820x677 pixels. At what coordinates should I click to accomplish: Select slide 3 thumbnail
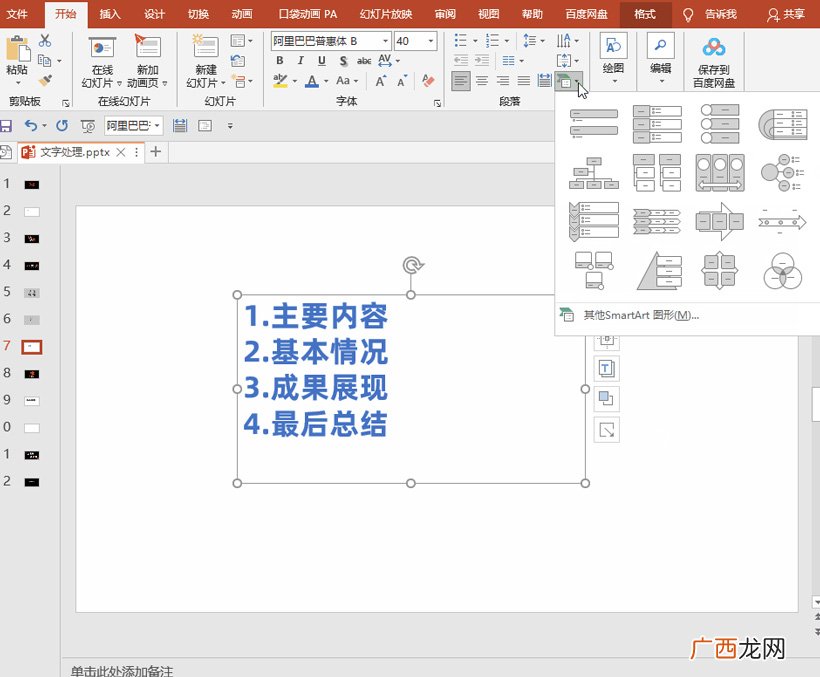point(31,239)
